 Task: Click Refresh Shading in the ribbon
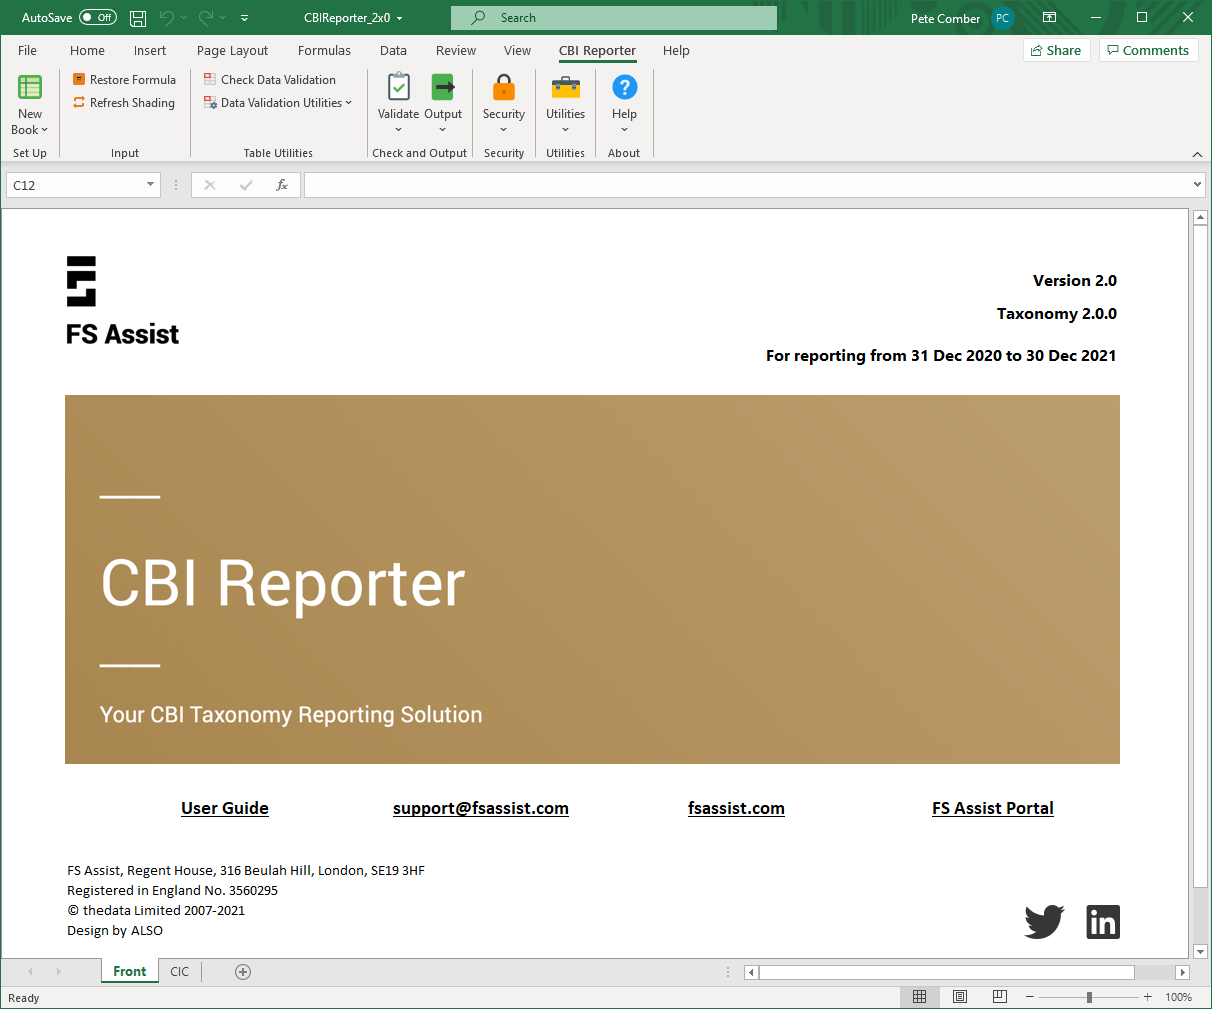click(123, 103)
